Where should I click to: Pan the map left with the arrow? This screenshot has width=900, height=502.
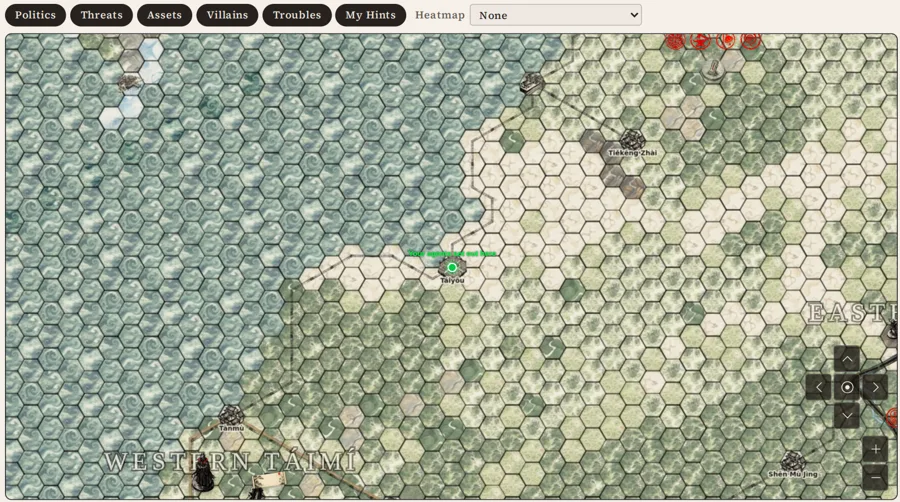(x=819, y=388)
